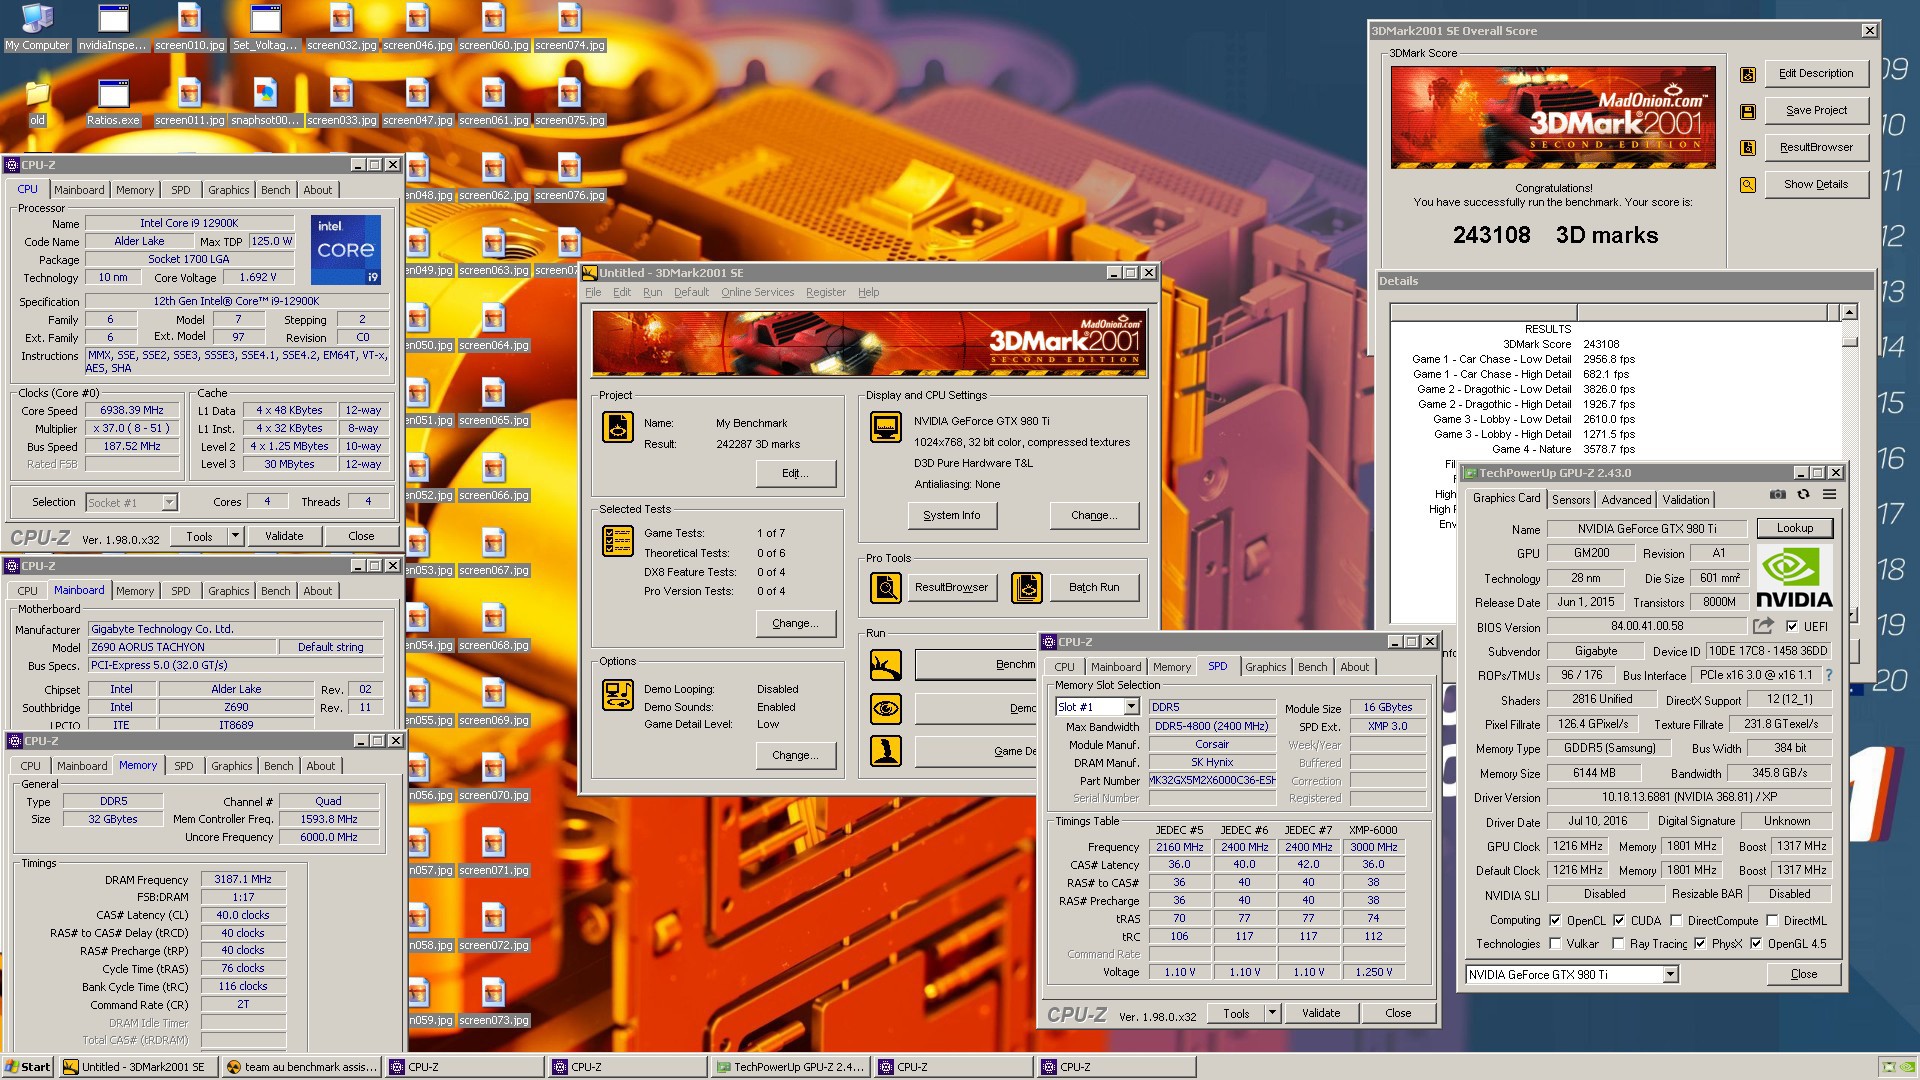1920x1080 pixels.
Task: Open GPU selection dropdown in GPU-Z
Action: pos(1670,974)
